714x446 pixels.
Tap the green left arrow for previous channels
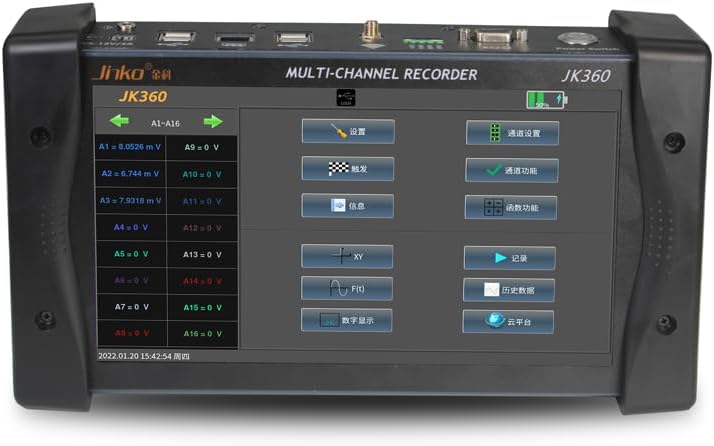coord(119,121)
